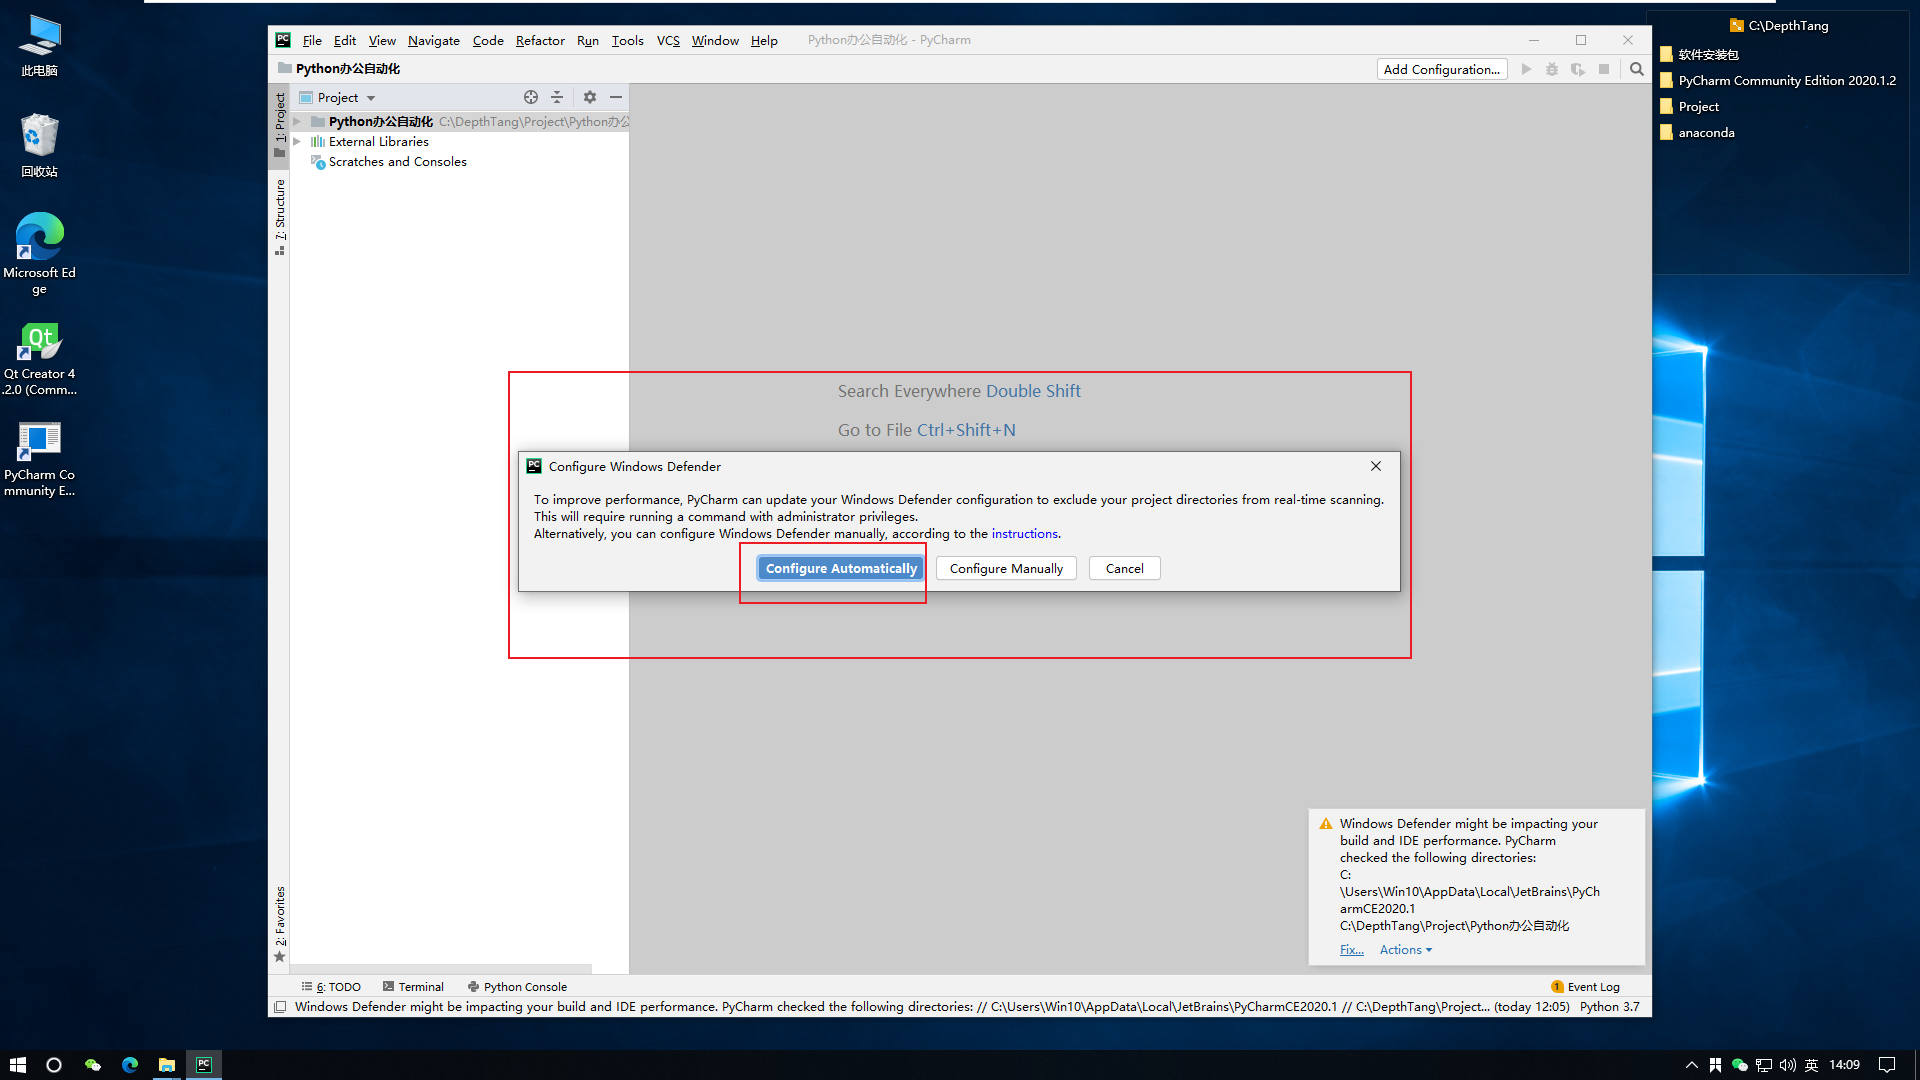Open the File menu

tap(312, 40)
